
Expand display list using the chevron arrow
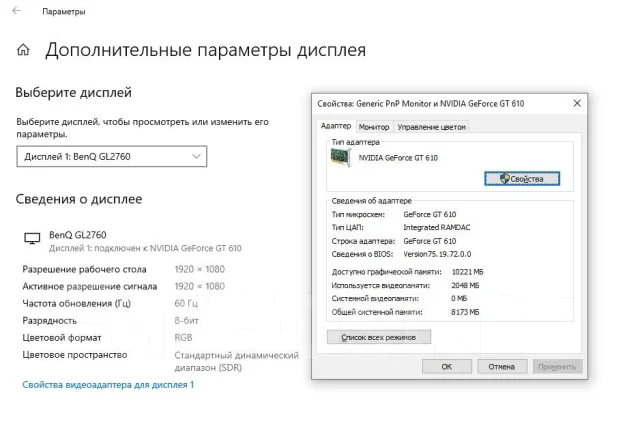point(196,156)
